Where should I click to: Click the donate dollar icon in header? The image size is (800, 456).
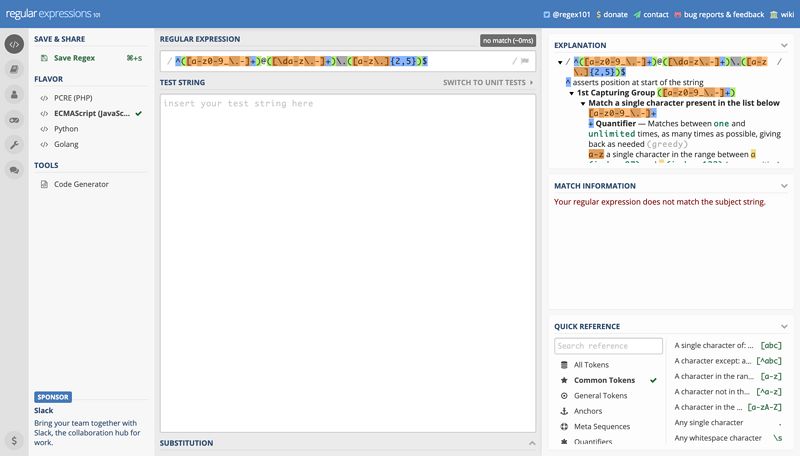click(x=598, y=15)
